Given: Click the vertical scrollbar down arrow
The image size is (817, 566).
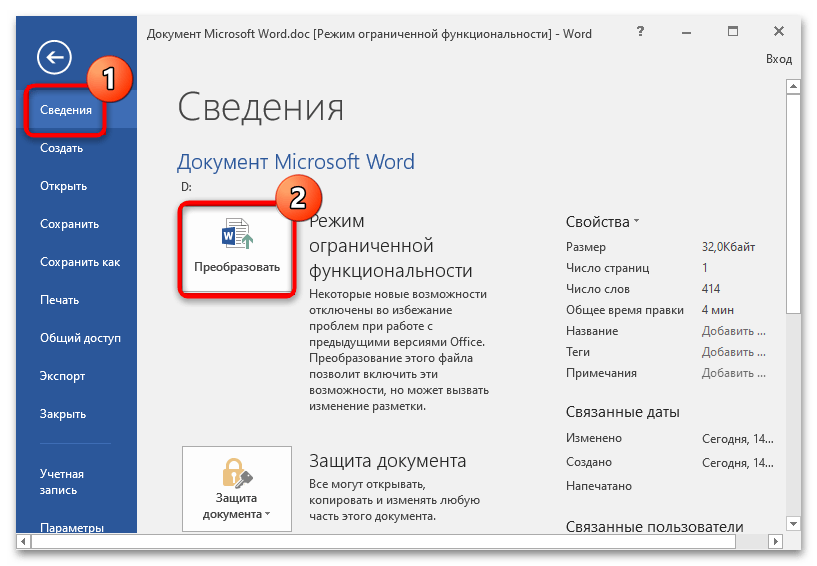Looking at the screenshot, I should tap(793, 524).
